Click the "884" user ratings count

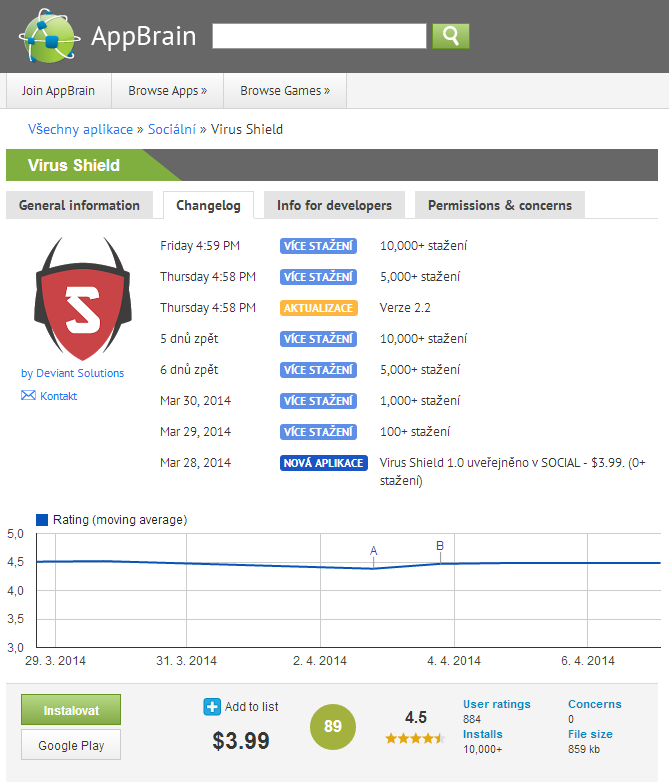point(472,719)
